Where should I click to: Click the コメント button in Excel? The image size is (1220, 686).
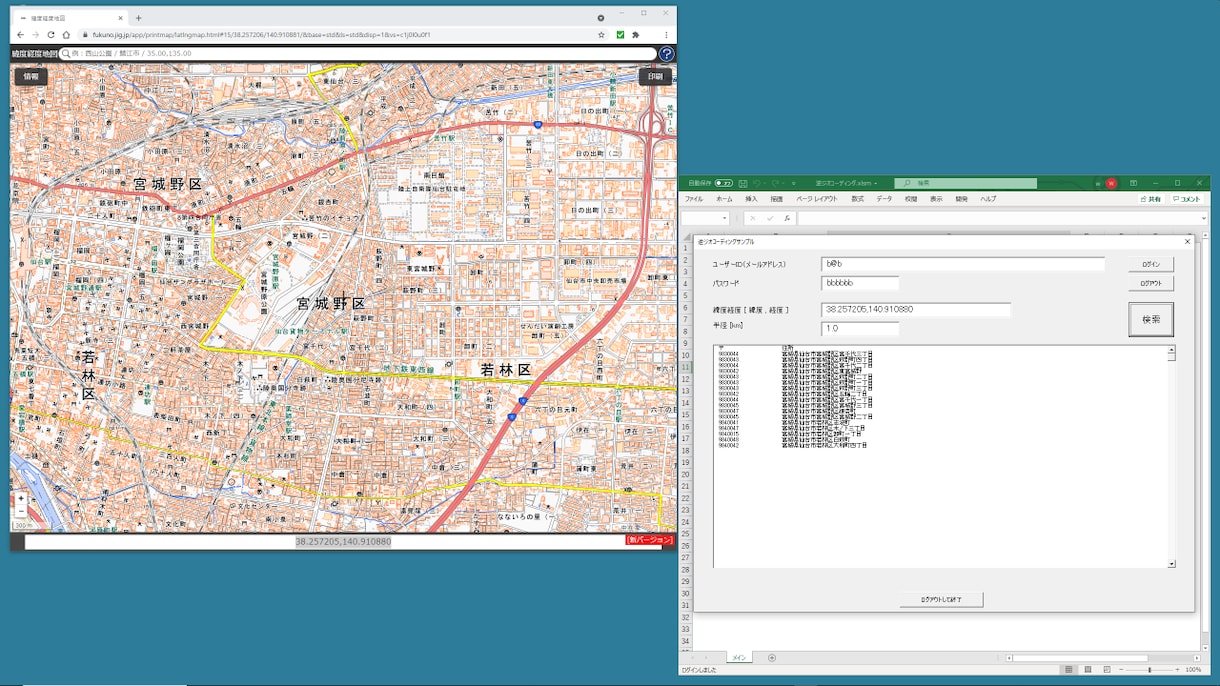[x=1187, y=199]
